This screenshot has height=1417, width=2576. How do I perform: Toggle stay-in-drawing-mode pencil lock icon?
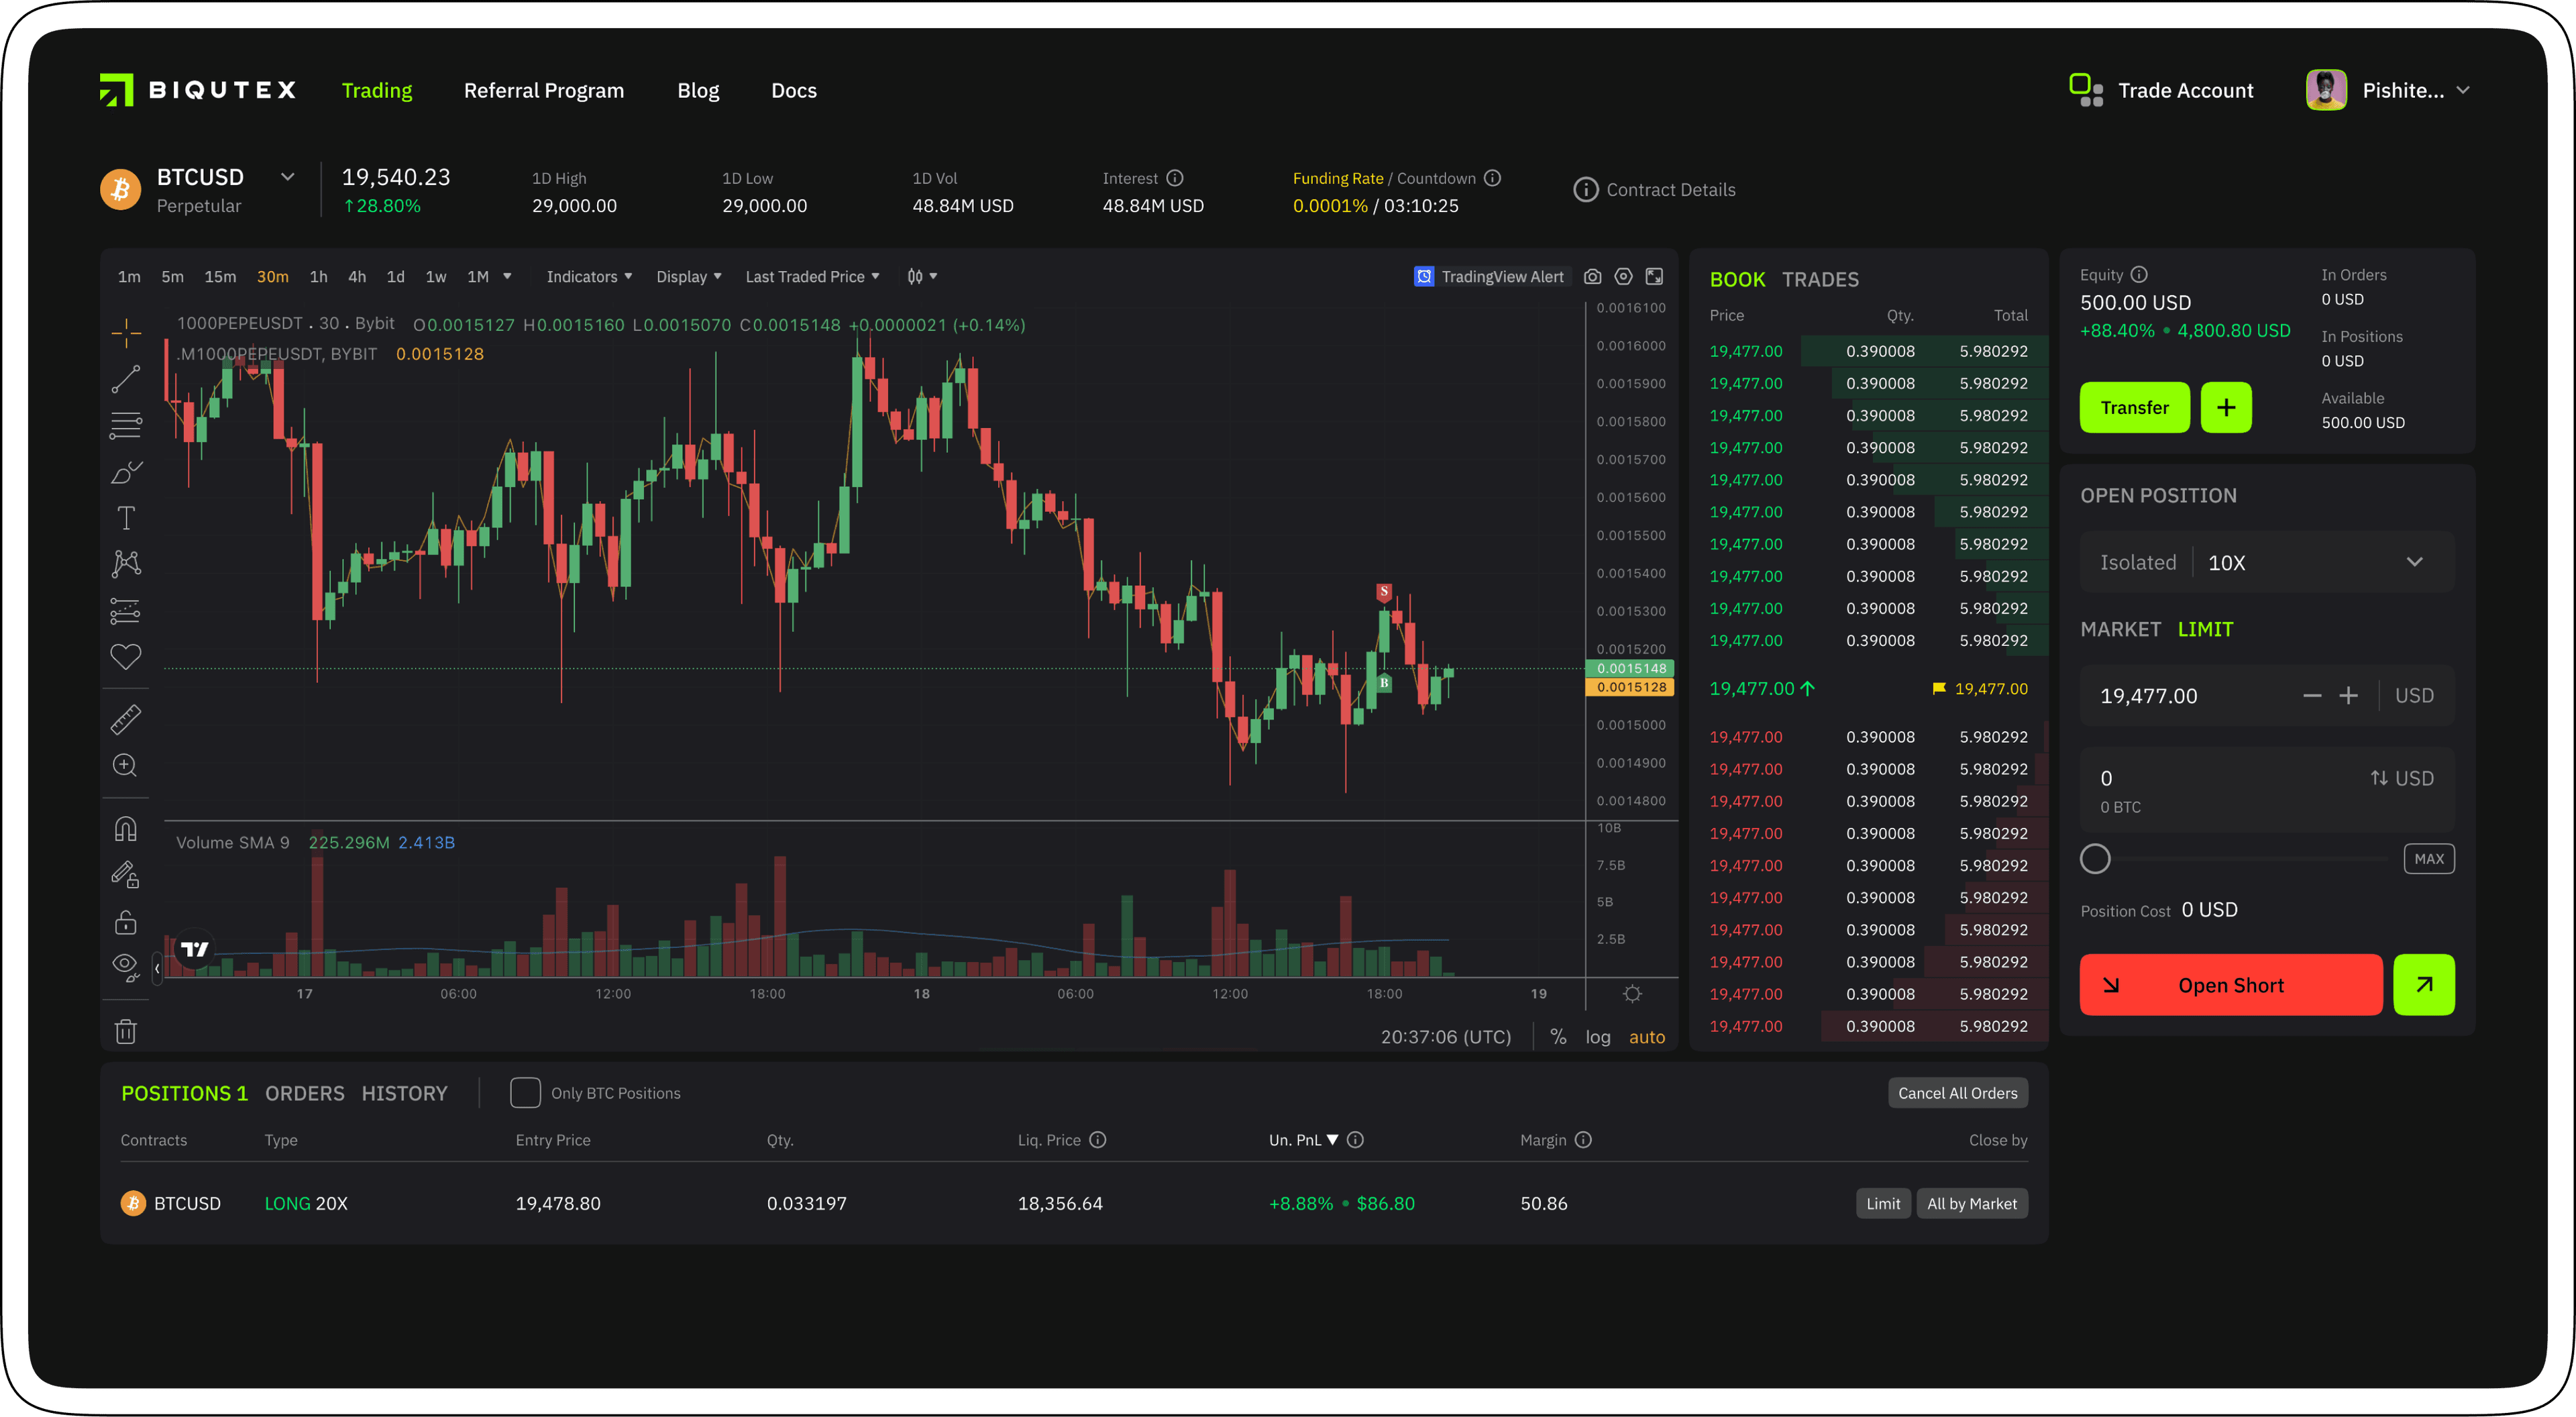[x=126, y=875]
